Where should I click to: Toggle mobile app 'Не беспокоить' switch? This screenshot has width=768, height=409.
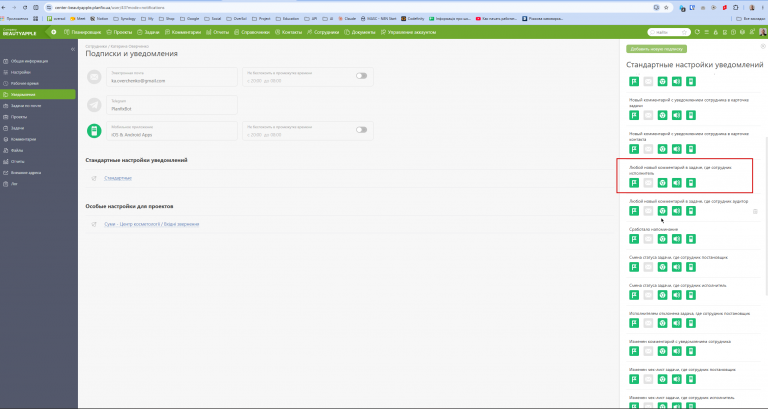[x=361, y=130]
